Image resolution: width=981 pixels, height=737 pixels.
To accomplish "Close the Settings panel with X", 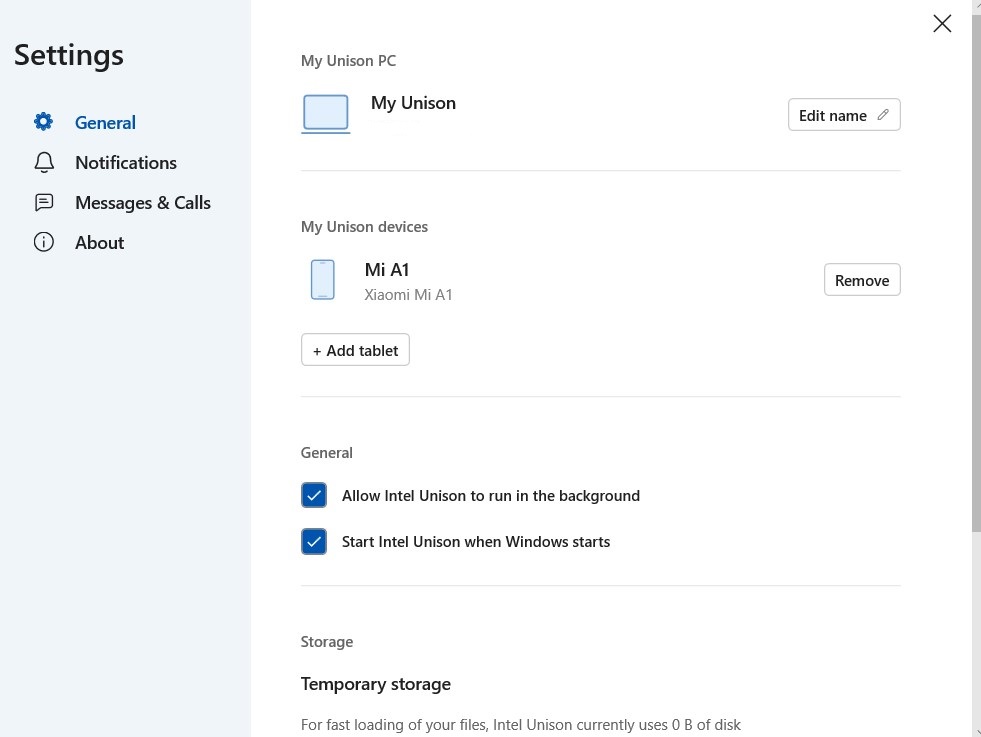I will [x=942, y=24].
